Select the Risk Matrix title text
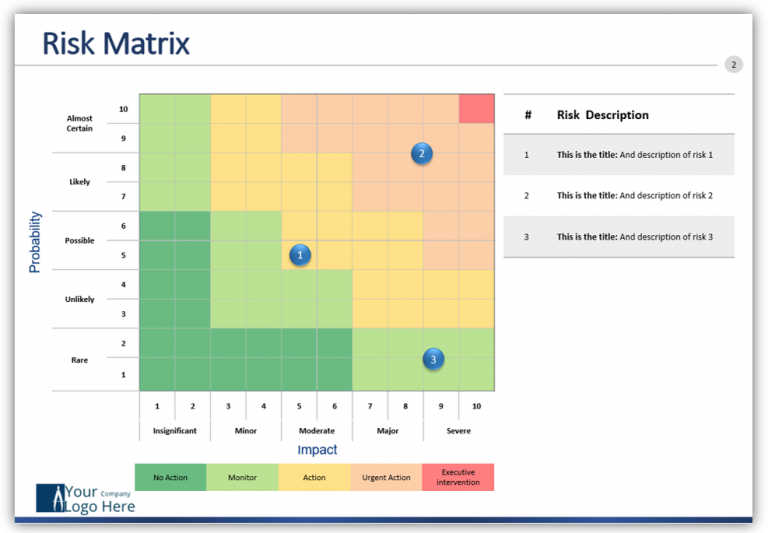 (116, 44)
